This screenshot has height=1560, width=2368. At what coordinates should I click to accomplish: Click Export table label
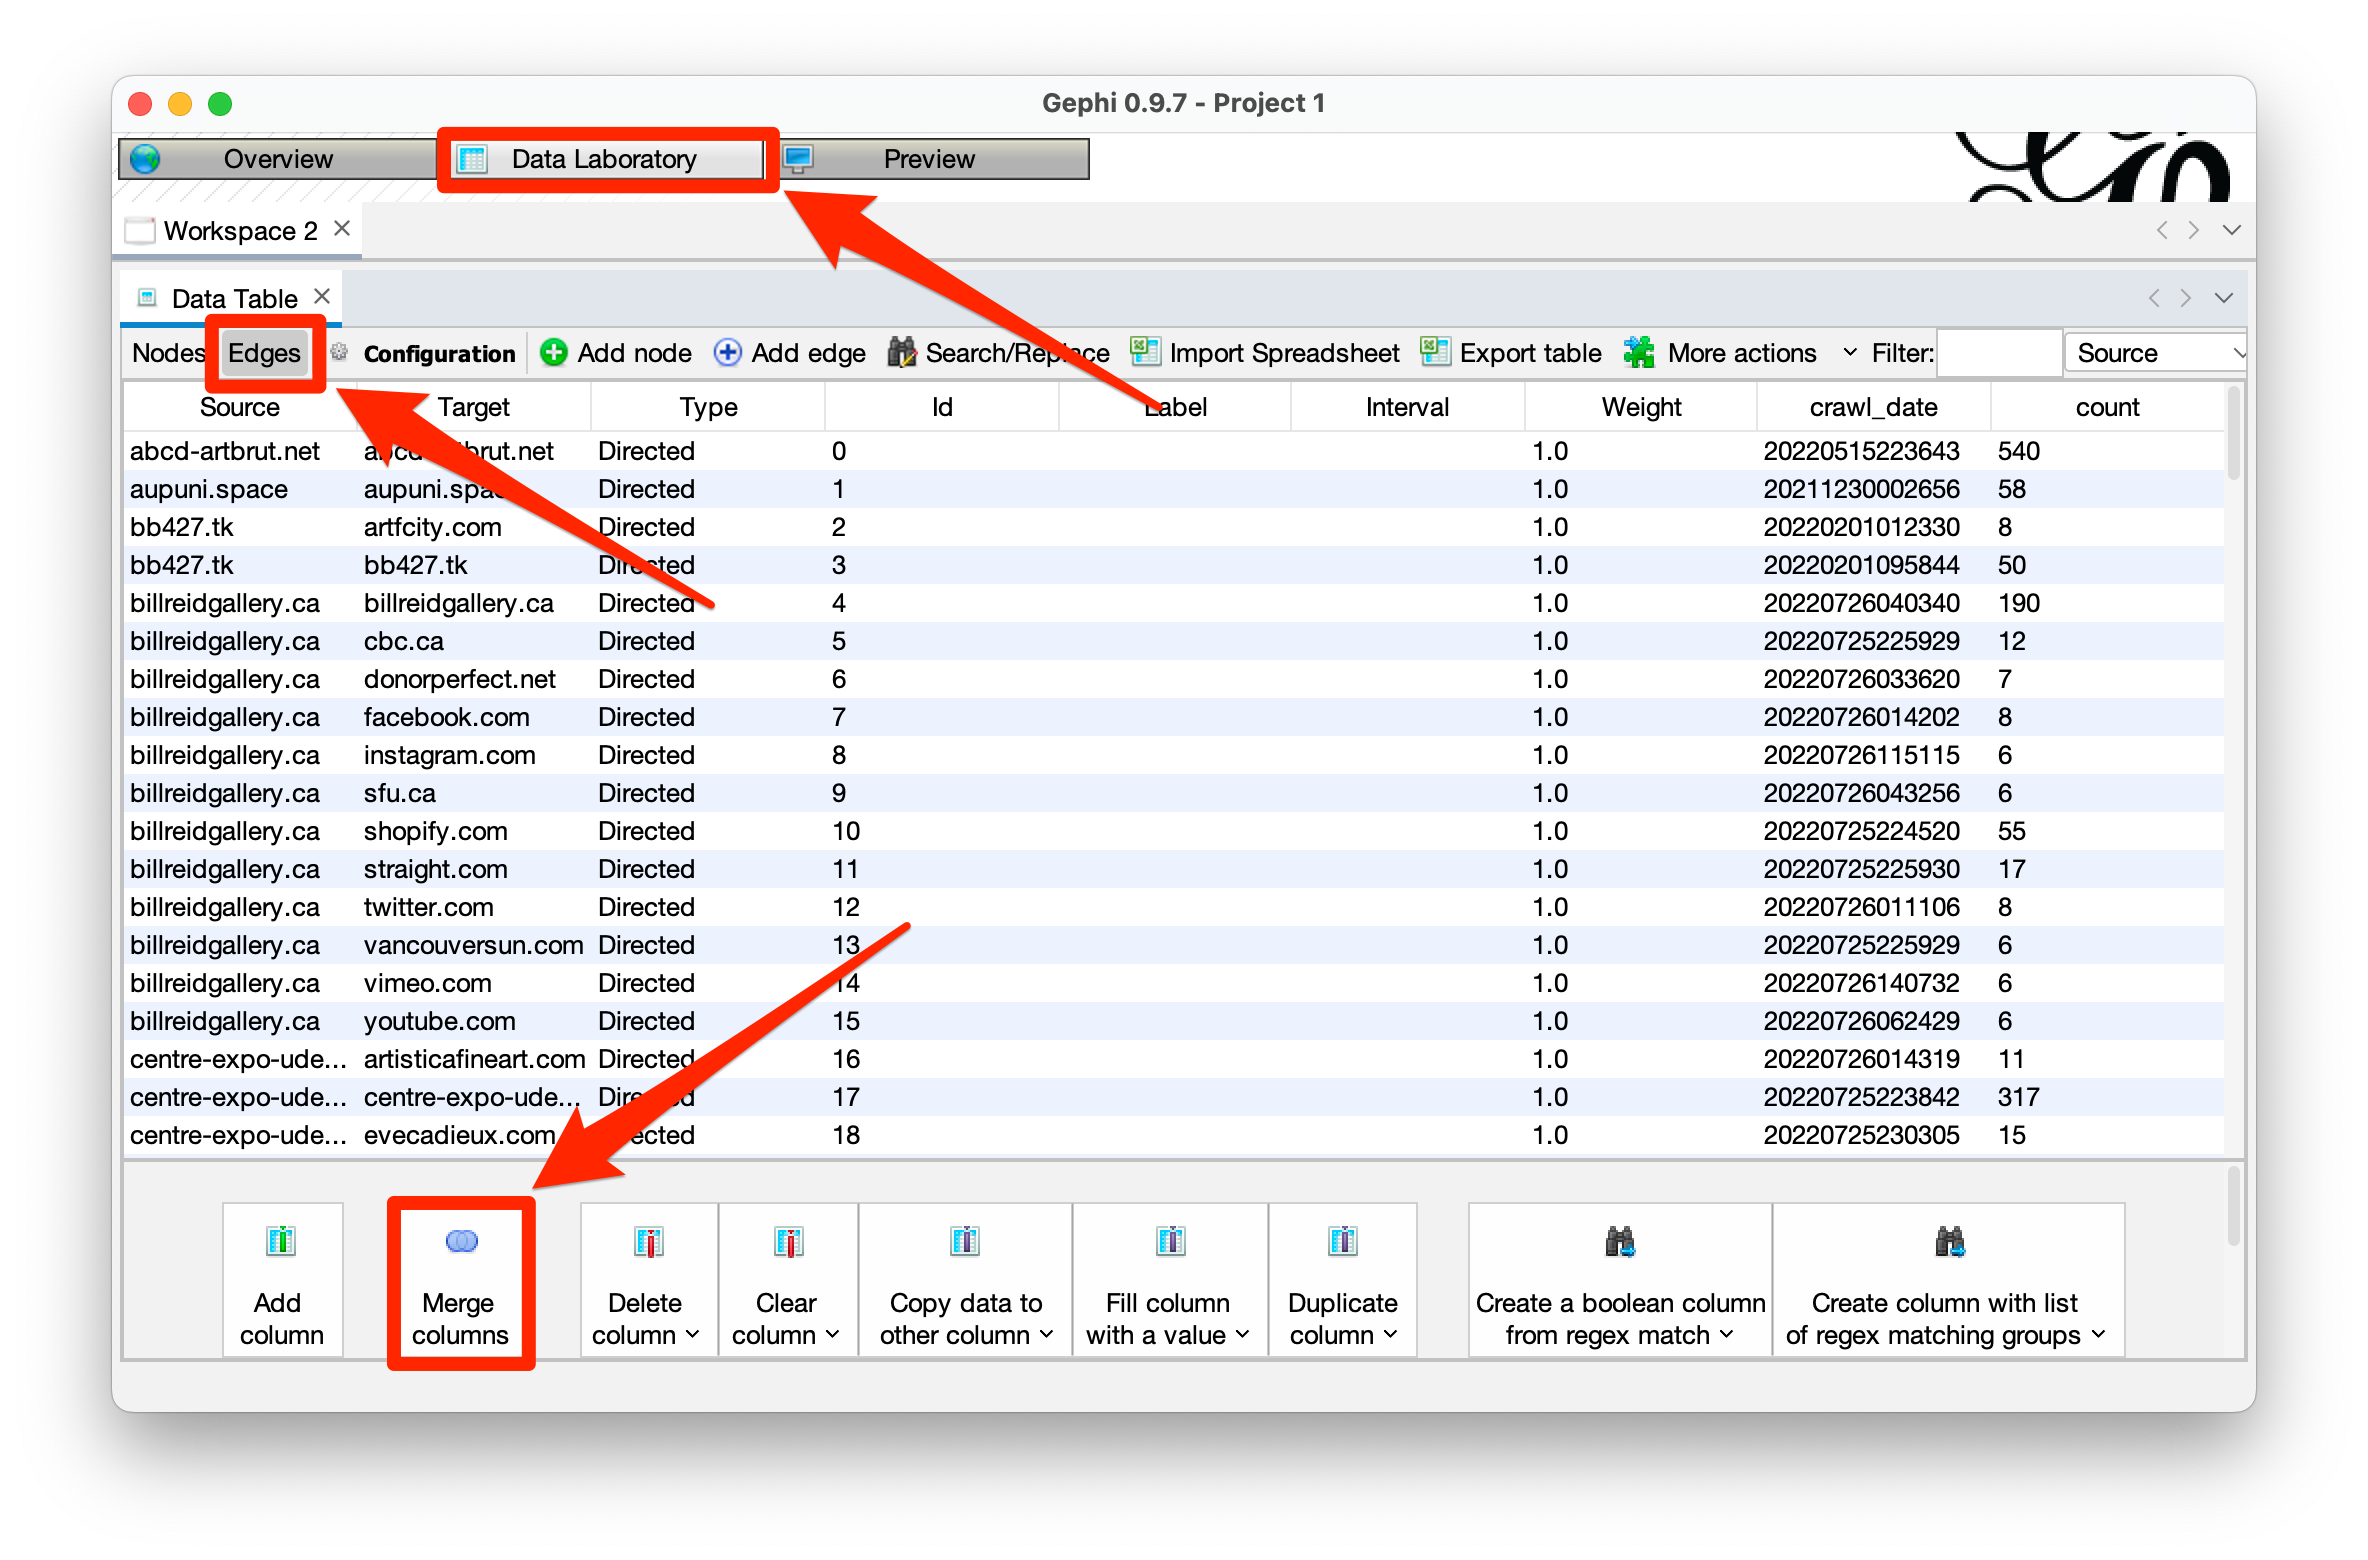(x=1530, y=353)
